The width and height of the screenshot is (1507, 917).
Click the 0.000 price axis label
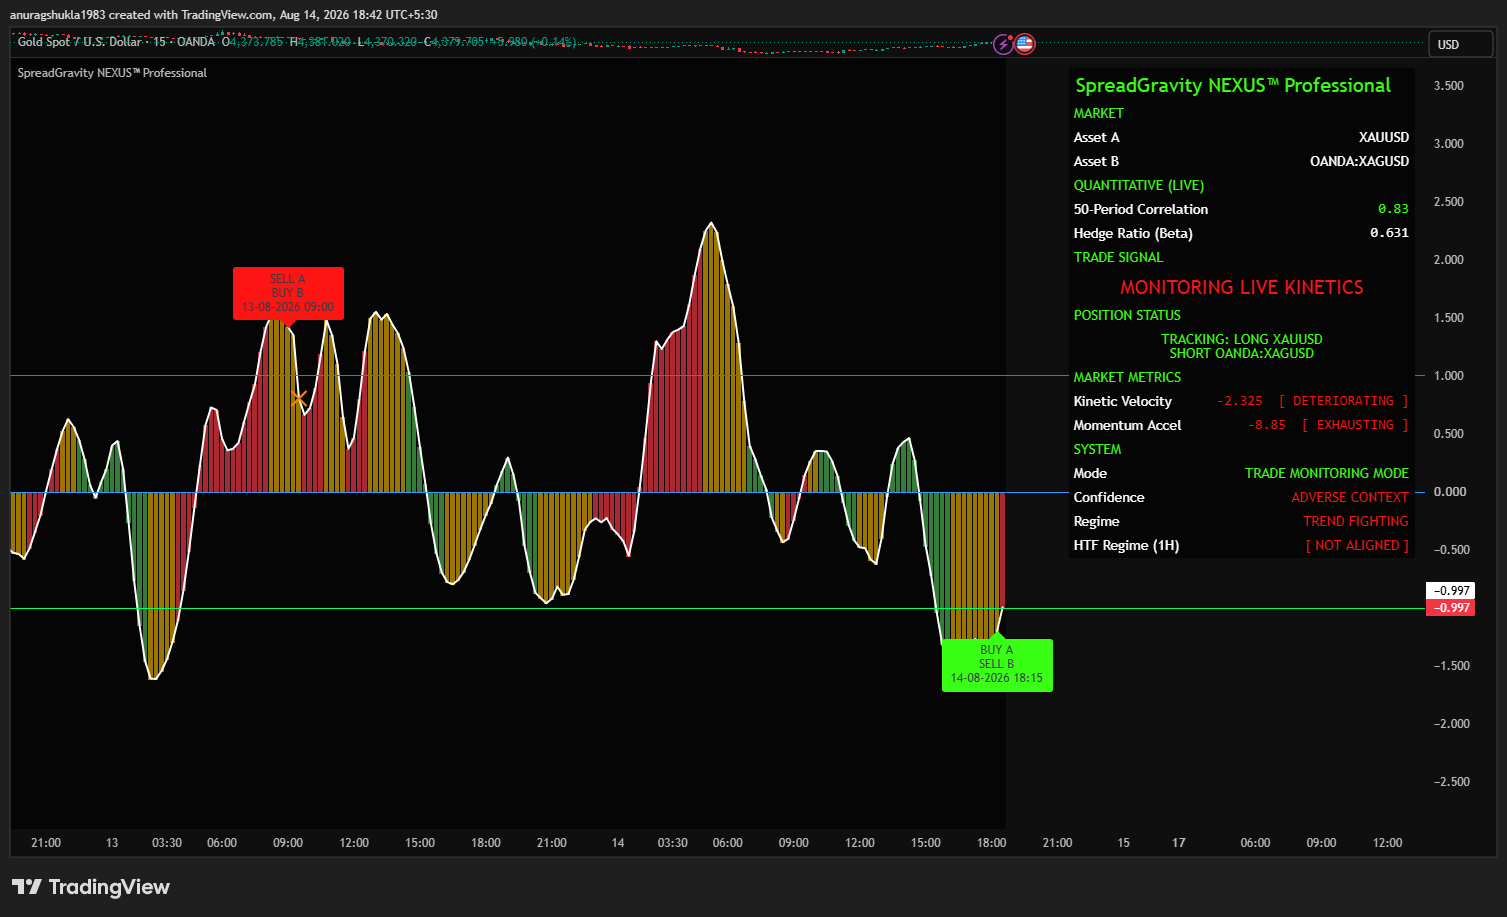[x=1450, y=492]
